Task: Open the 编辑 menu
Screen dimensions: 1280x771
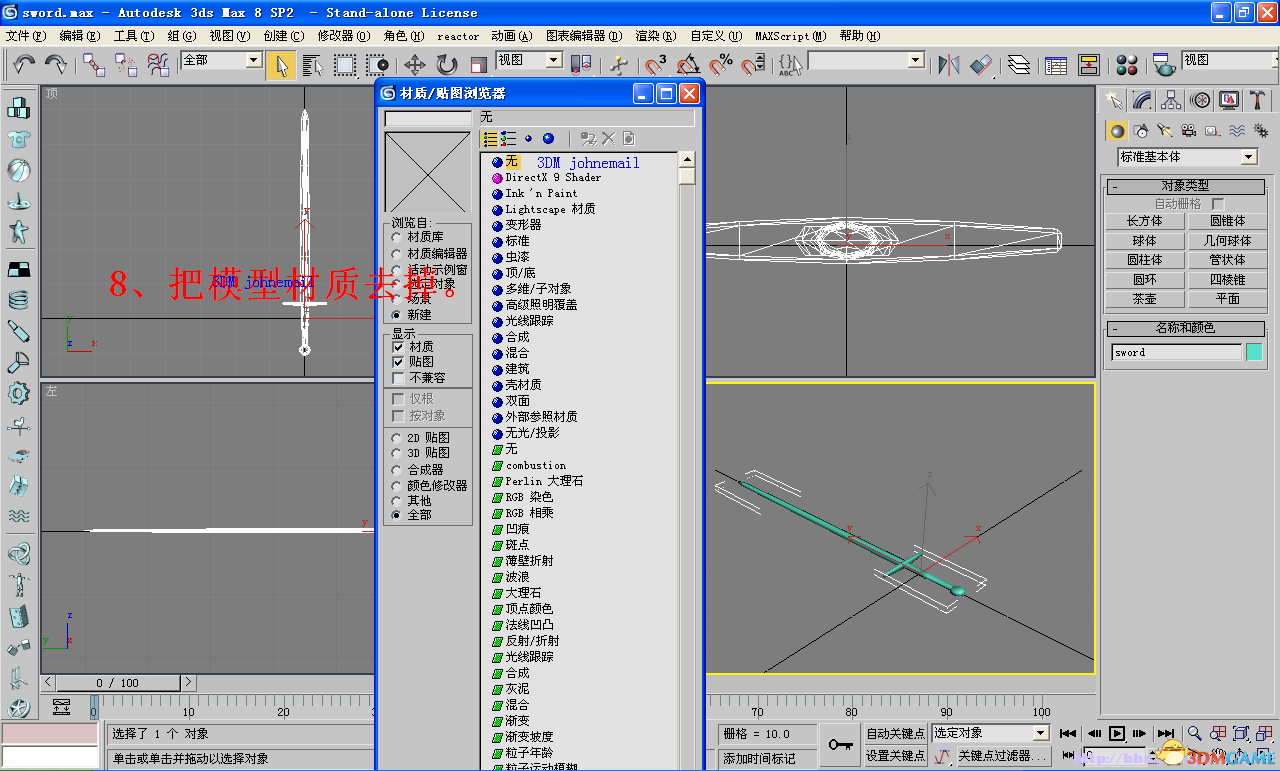Action: click(80, 35)
